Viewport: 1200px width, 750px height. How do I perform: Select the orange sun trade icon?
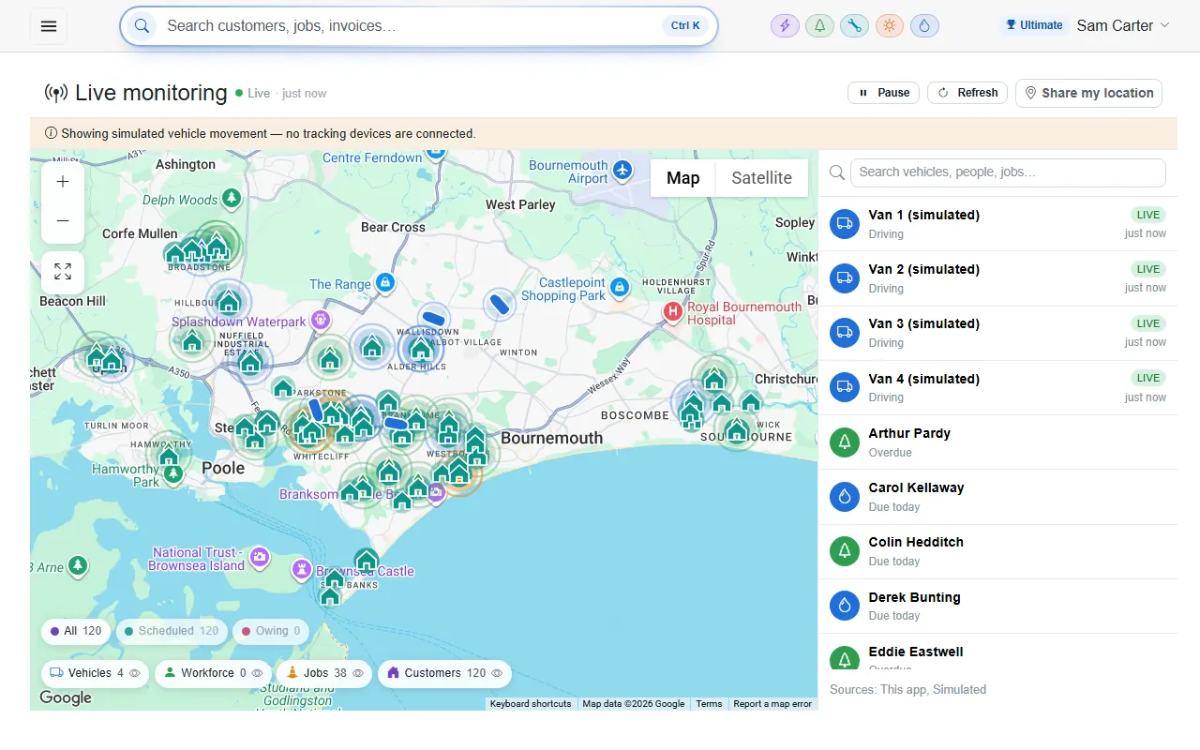pyautogui.click(x=889, y=26)
